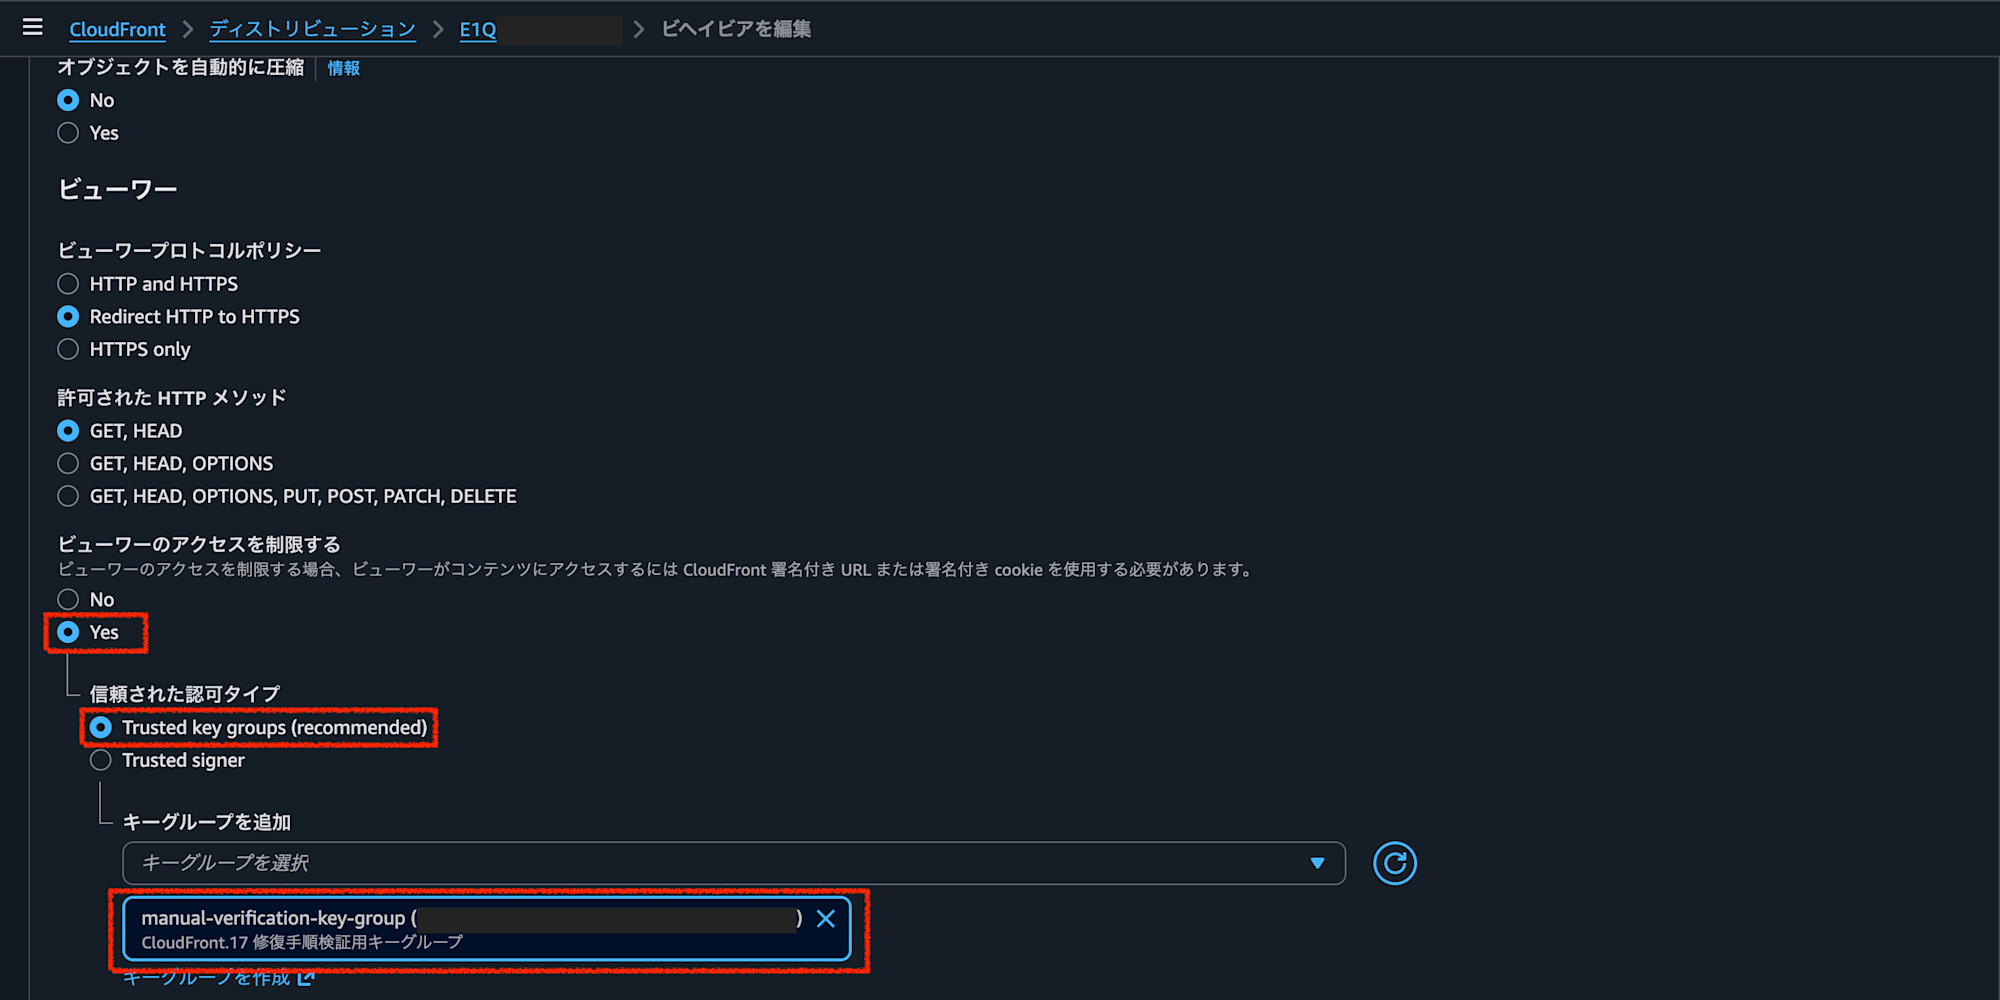2000x1000 pixels.
Task: Click the CloudFront.17 修復手順検証用キーグループ description
Action: [x=302, y=942]
